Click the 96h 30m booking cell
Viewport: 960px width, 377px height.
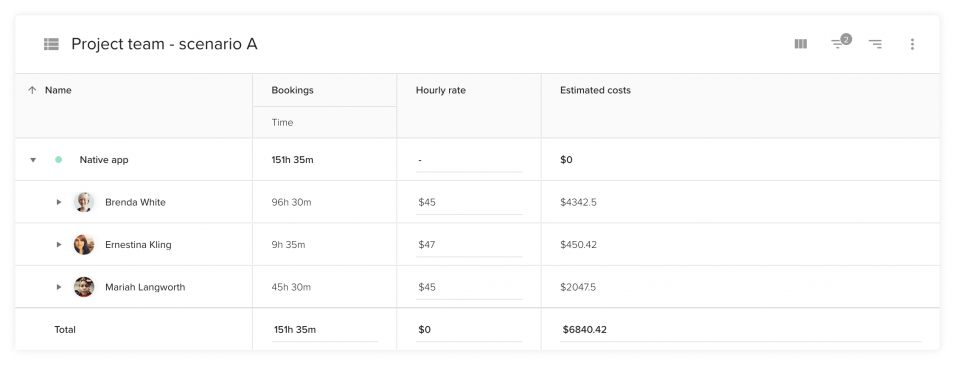291,202
